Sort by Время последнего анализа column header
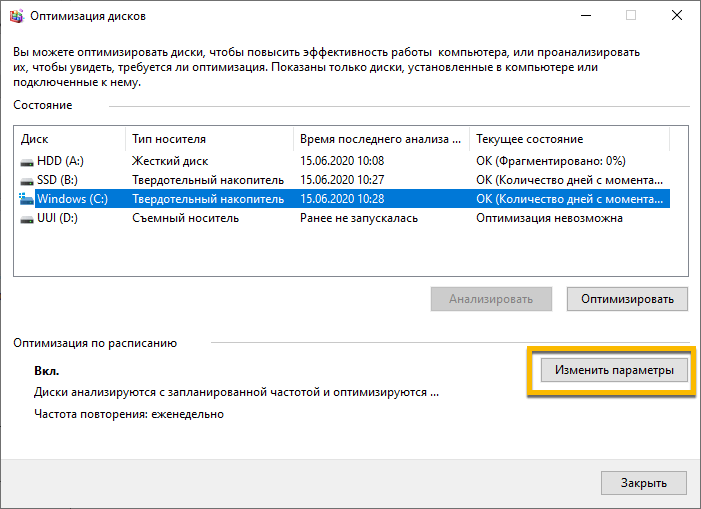Screen dimensions: 701x509 [x=380, y=139]
